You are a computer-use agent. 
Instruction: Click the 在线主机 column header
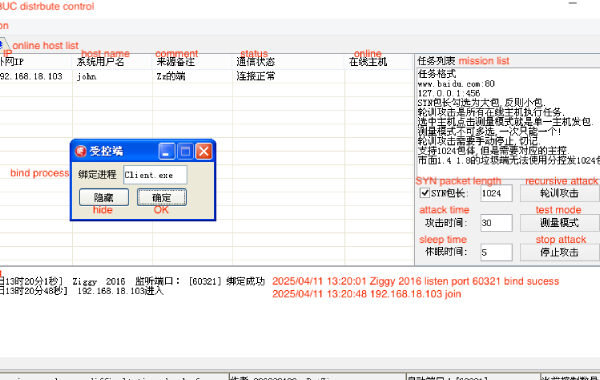coord(379,62)
